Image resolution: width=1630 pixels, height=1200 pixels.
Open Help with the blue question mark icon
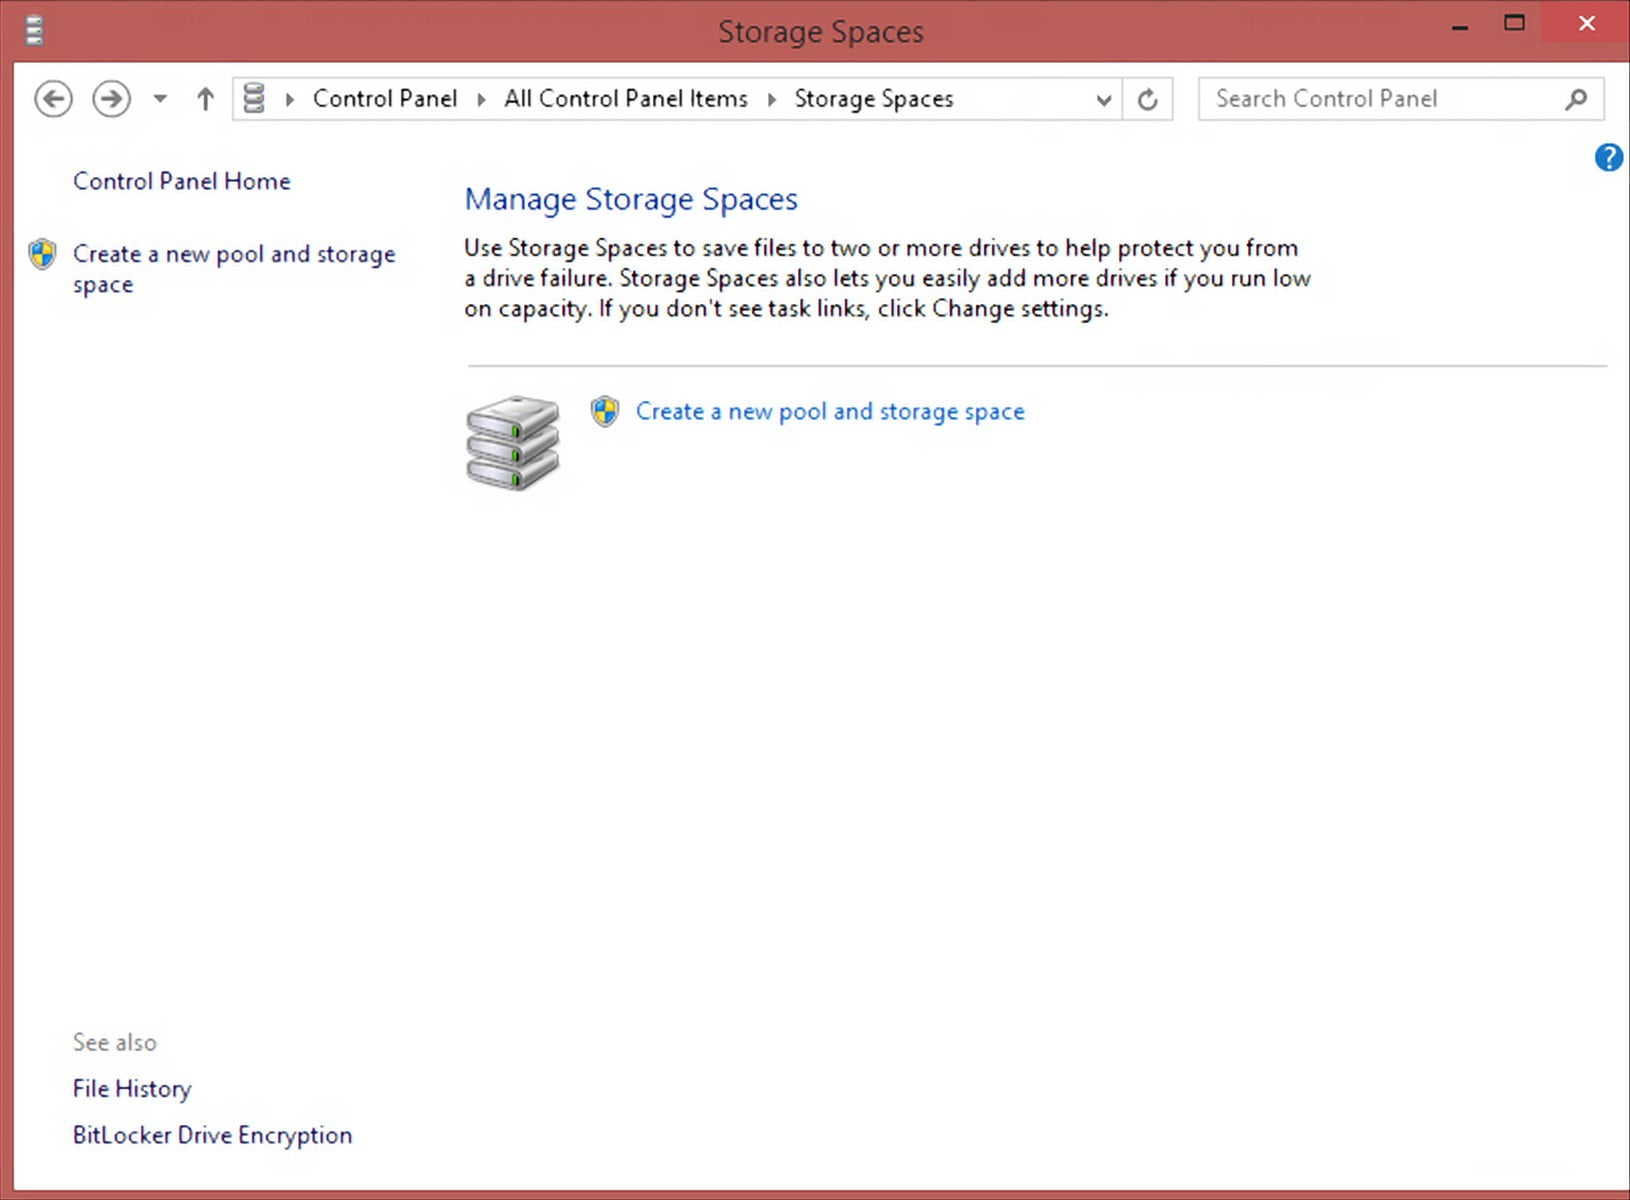coord(1608,158)
